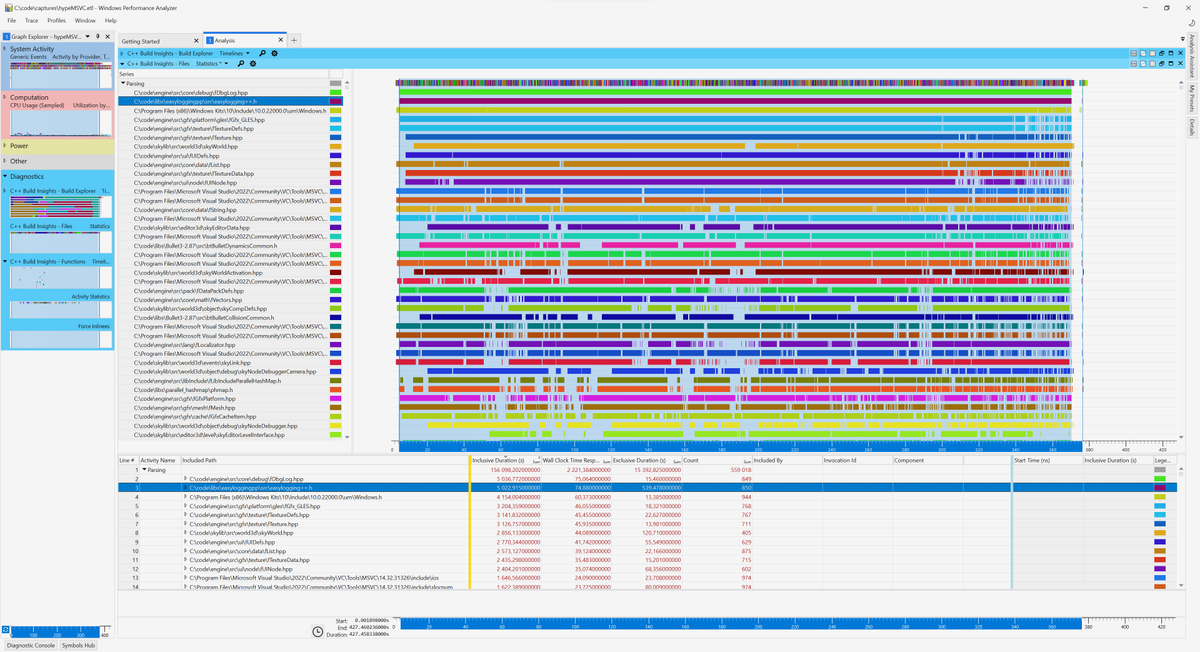The image size is (1200, 652).
Task: Open search in Build Explorer panel
Action: (262, 53)
